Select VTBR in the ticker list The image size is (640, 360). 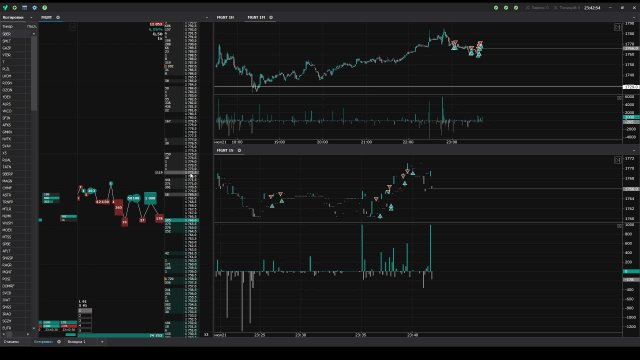pyautogui.click(x=7, y=55)
